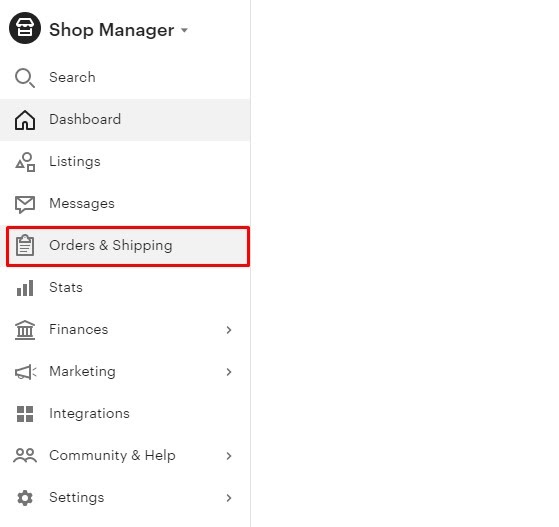Expand the Community & Help chevron
559x527 pixels.
pos(229,456)
